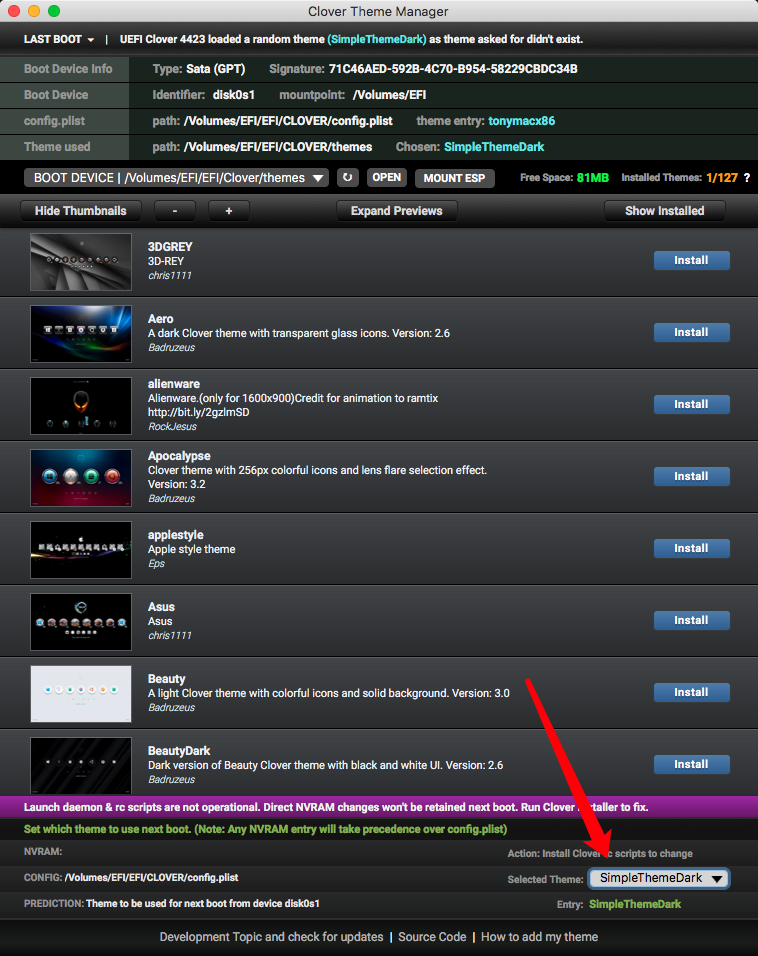This screenshot has width=758, height=956.
Task: Click Expand Previews button
Action: (396, 211)
